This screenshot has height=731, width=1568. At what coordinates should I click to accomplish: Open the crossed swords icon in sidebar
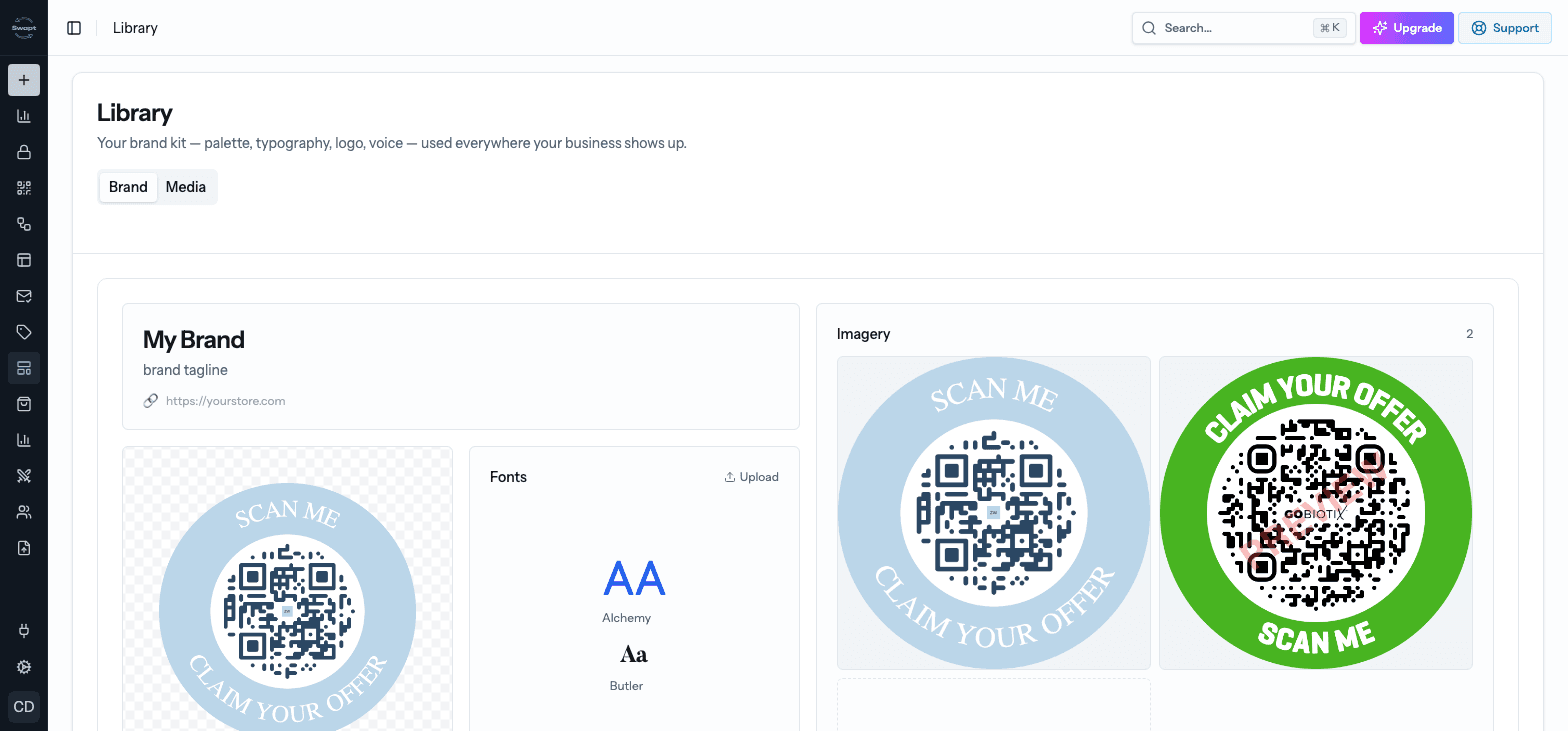click(x=24, y=476)
